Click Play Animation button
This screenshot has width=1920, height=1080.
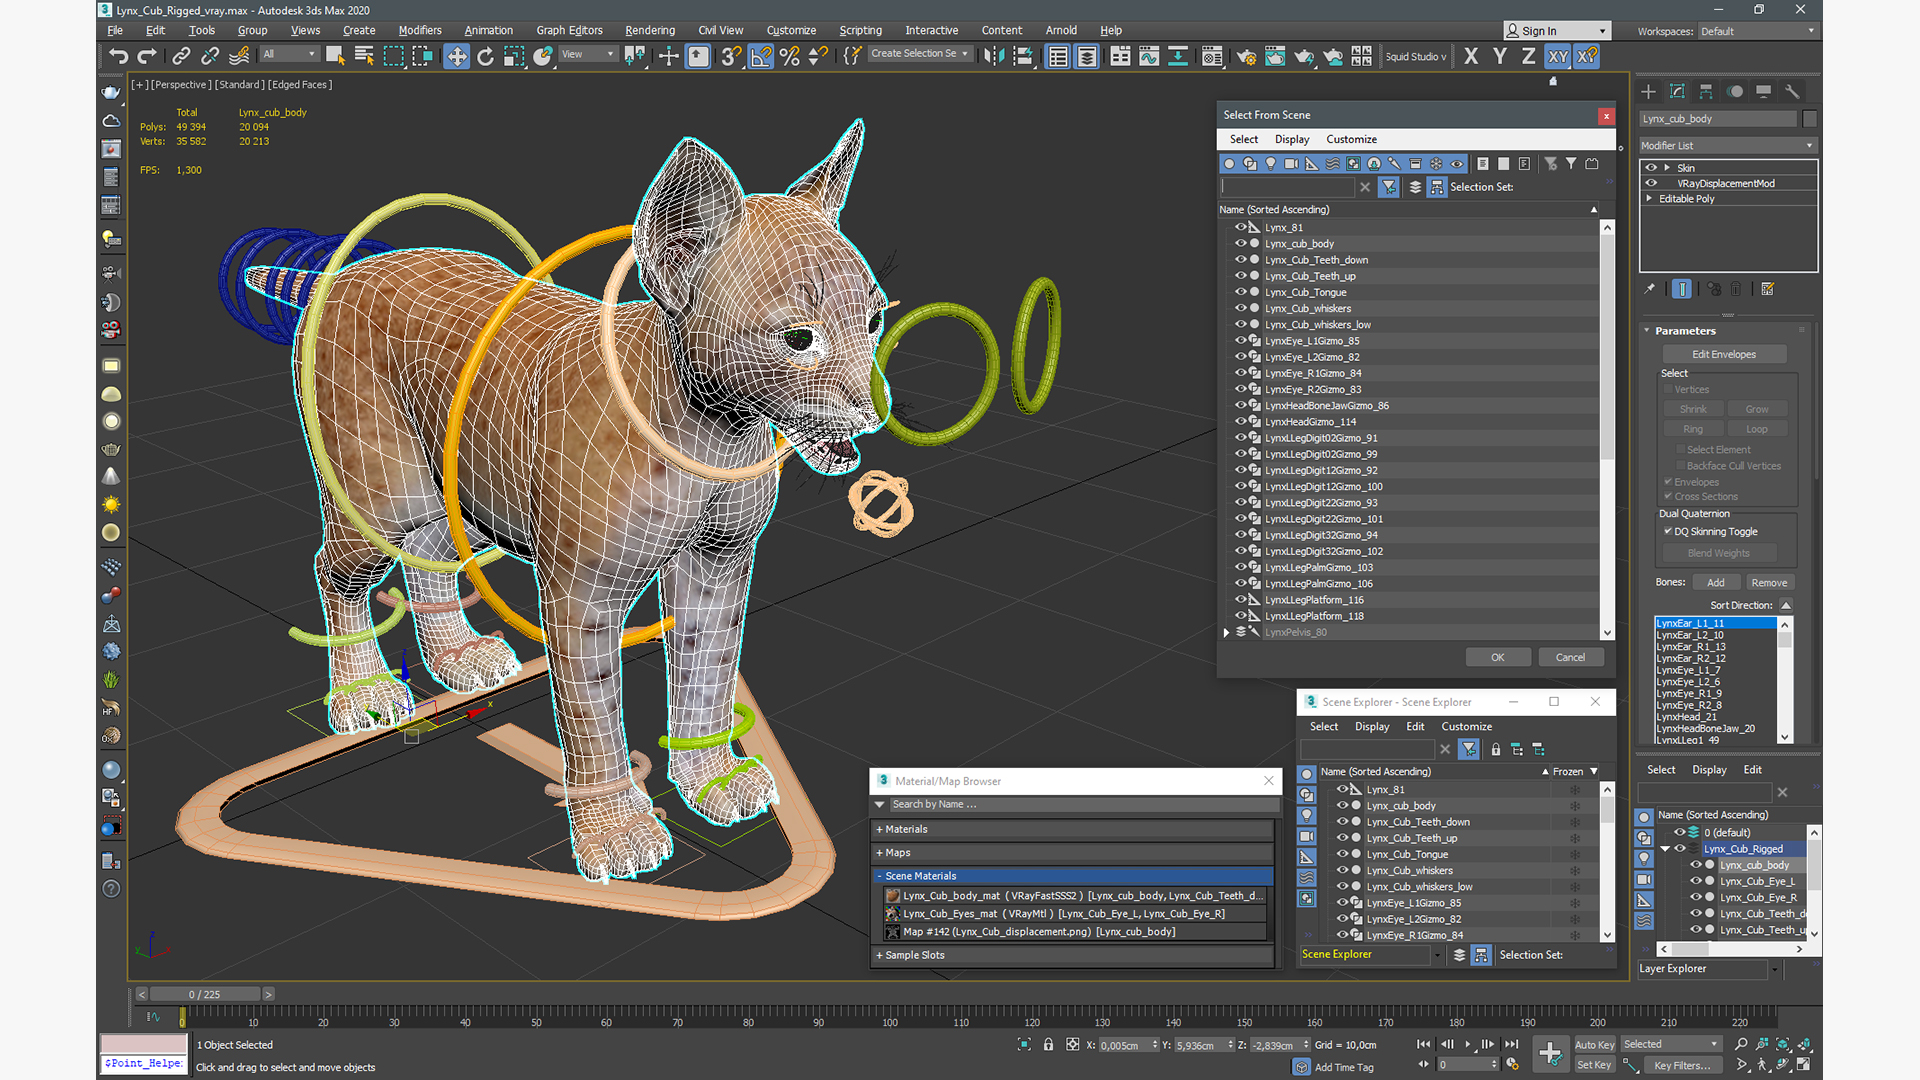[1468, 1044]
